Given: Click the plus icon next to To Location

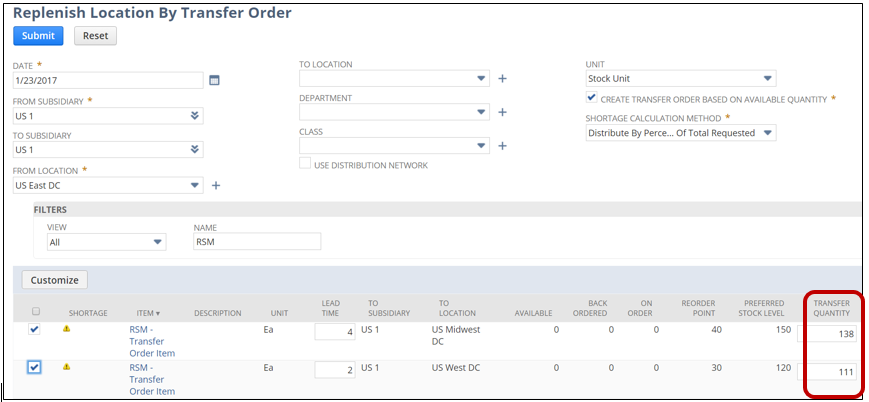Looking at the screenshot, I should coord(502,79).
